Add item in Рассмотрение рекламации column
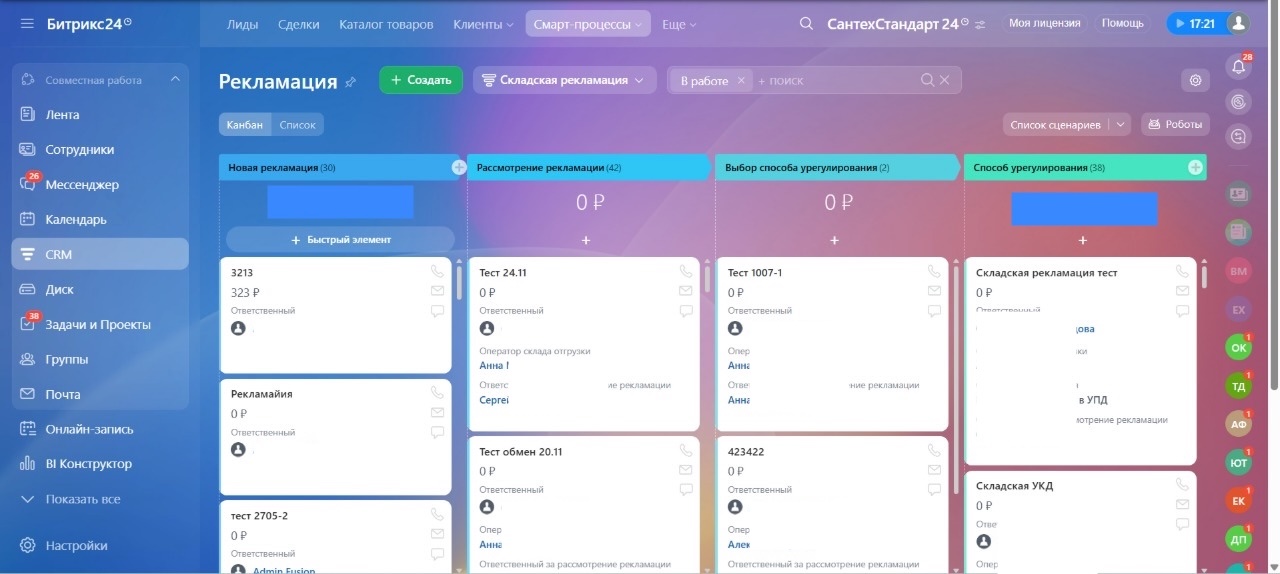This screenshot has height=574, width=1280. click(x=586, y=240)
